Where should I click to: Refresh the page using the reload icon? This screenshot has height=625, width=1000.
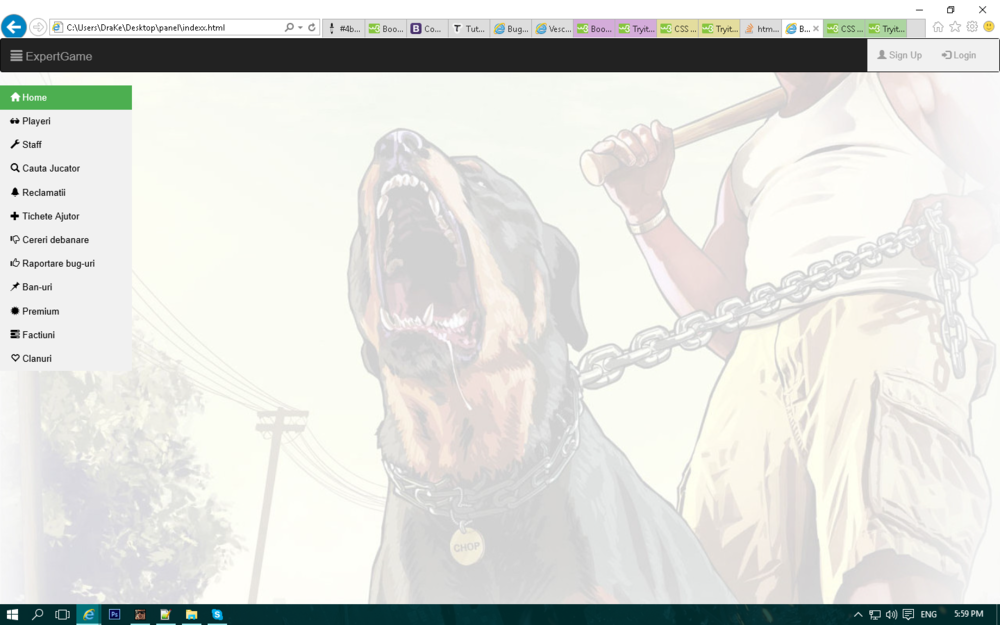[x=311, y=27]
